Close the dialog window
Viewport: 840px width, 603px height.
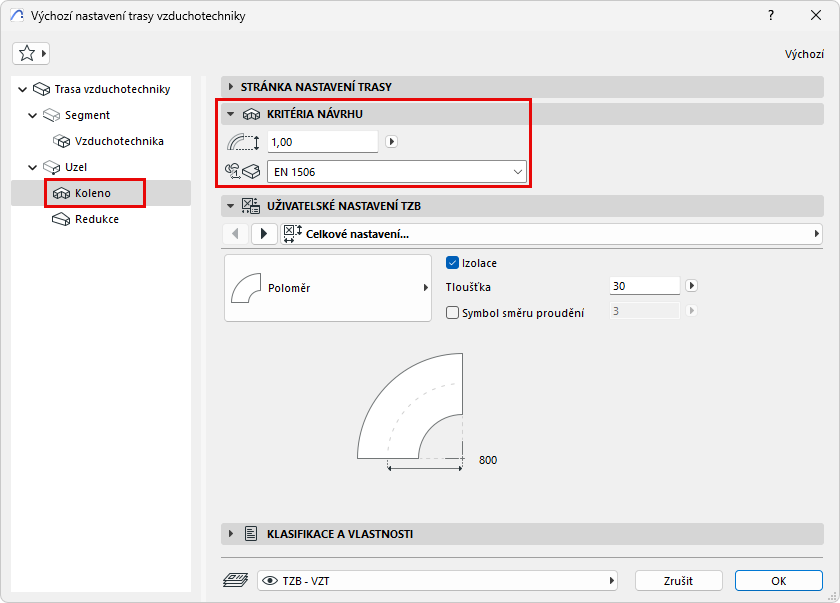(815, 16)
